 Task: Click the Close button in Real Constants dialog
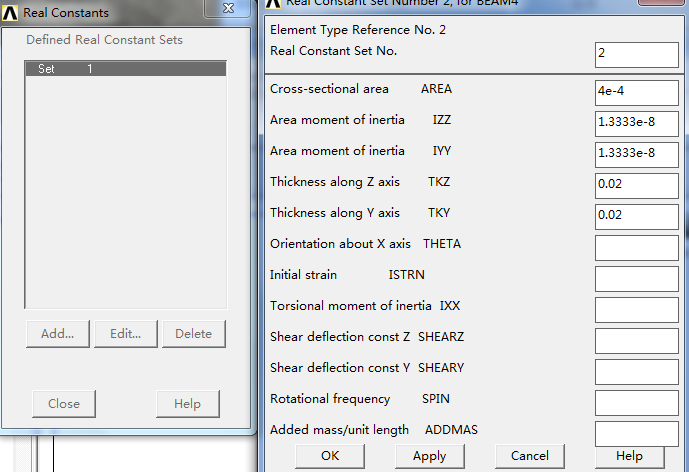(x=64, y=404)
